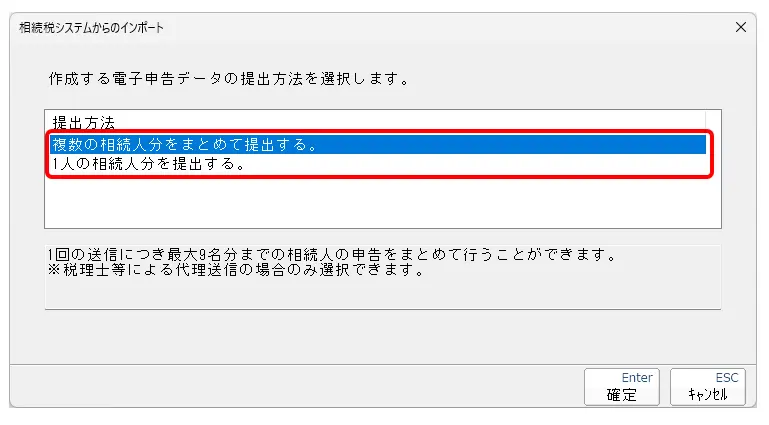Click blank space right of 1人の相続人分 row

click(x=480, y=165)
